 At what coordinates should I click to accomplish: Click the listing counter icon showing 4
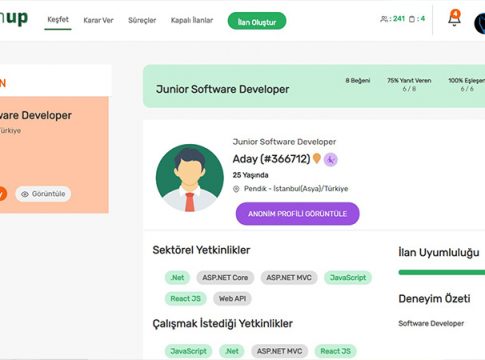point(412,19)
